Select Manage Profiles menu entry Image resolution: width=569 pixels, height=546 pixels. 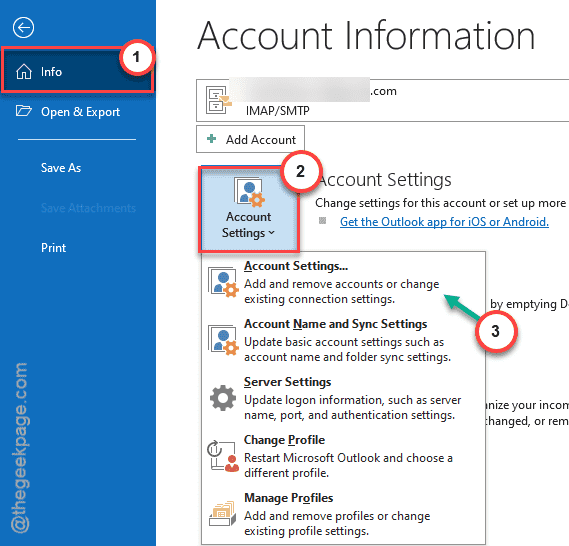tap(343, 514)
